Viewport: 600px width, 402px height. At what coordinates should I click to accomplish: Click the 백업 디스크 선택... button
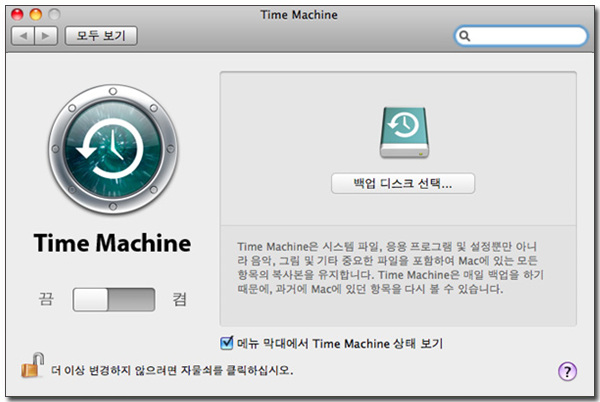403,184
